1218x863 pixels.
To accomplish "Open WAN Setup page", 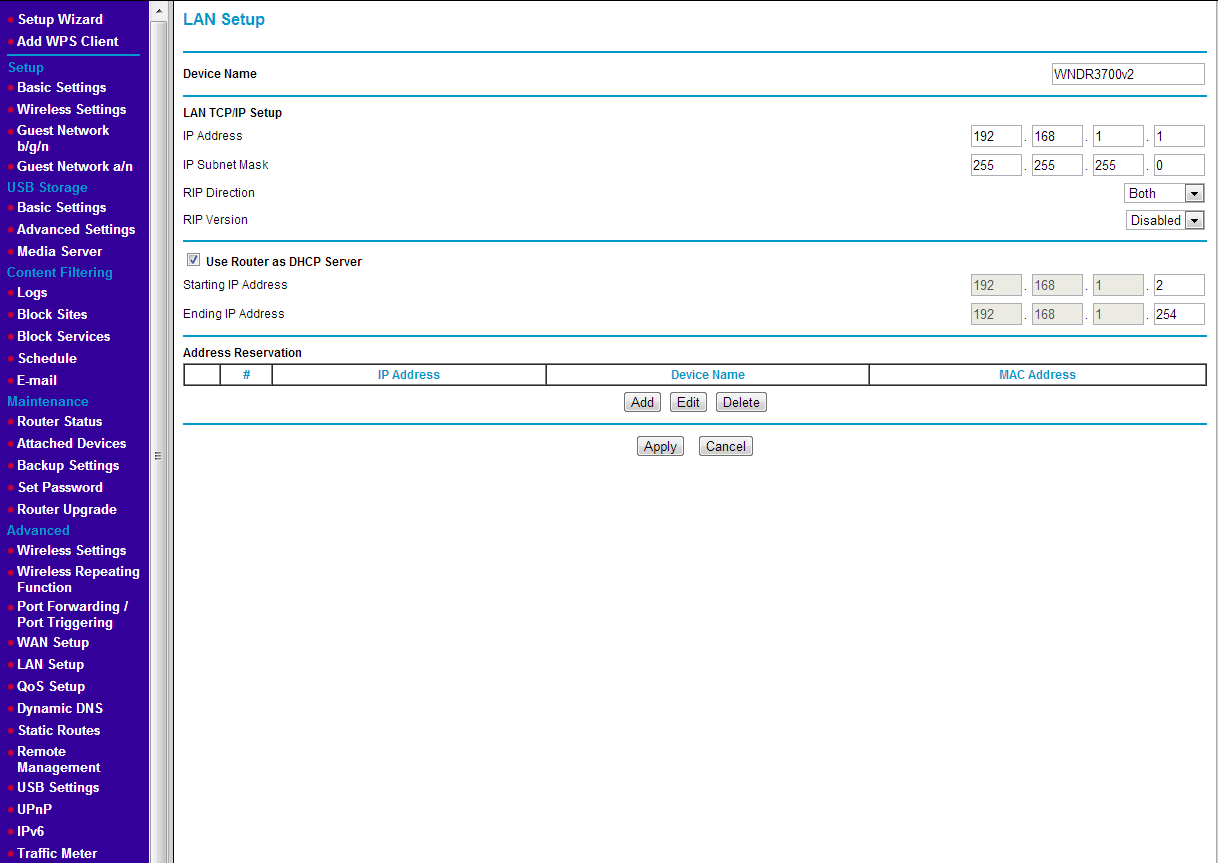I will 52,642.
